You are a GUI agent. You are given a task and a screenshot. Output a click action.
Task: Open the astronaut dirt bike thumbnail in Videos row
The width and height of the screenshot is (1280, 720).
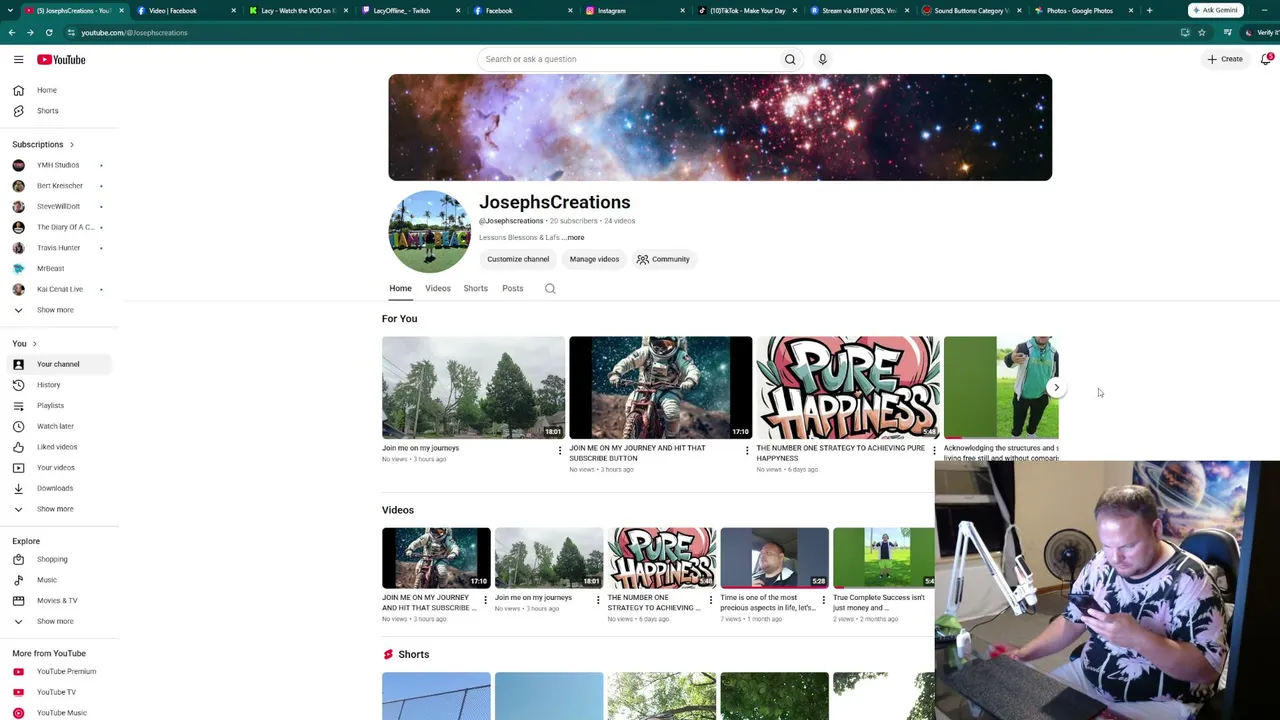tap(436, 558)
